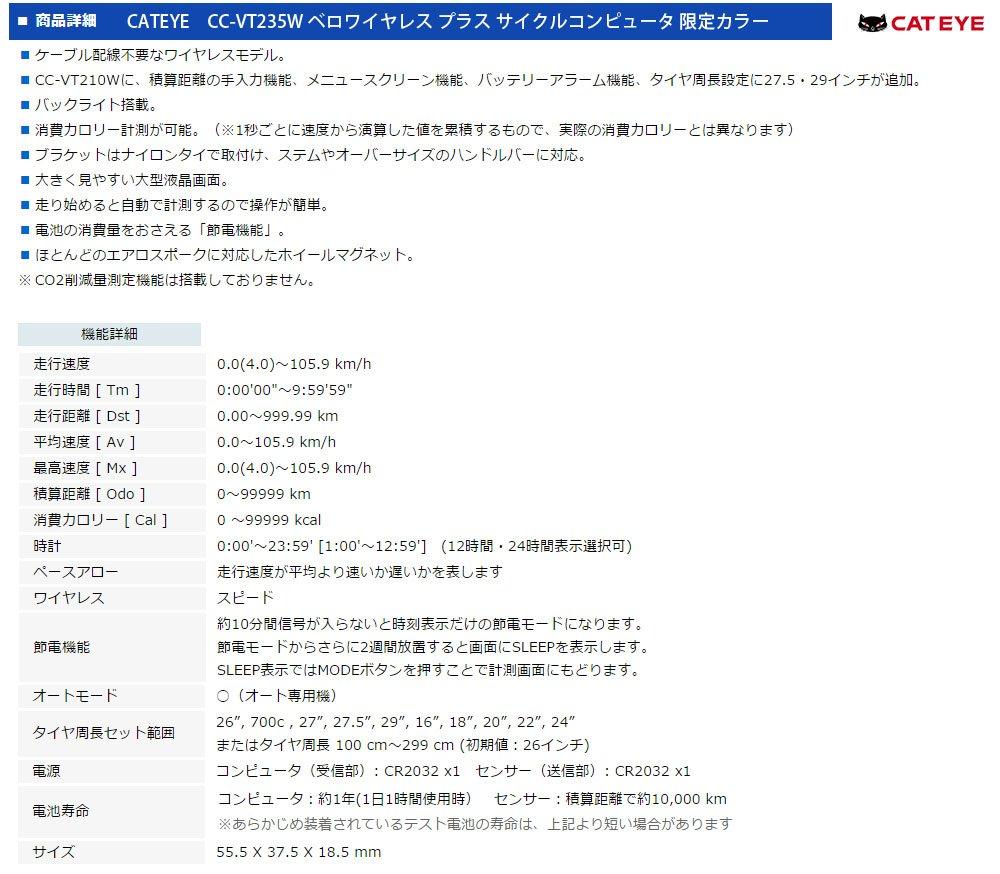Click the circle mark in オートモード row
1000x874 pixels.
tap(223, 696)
